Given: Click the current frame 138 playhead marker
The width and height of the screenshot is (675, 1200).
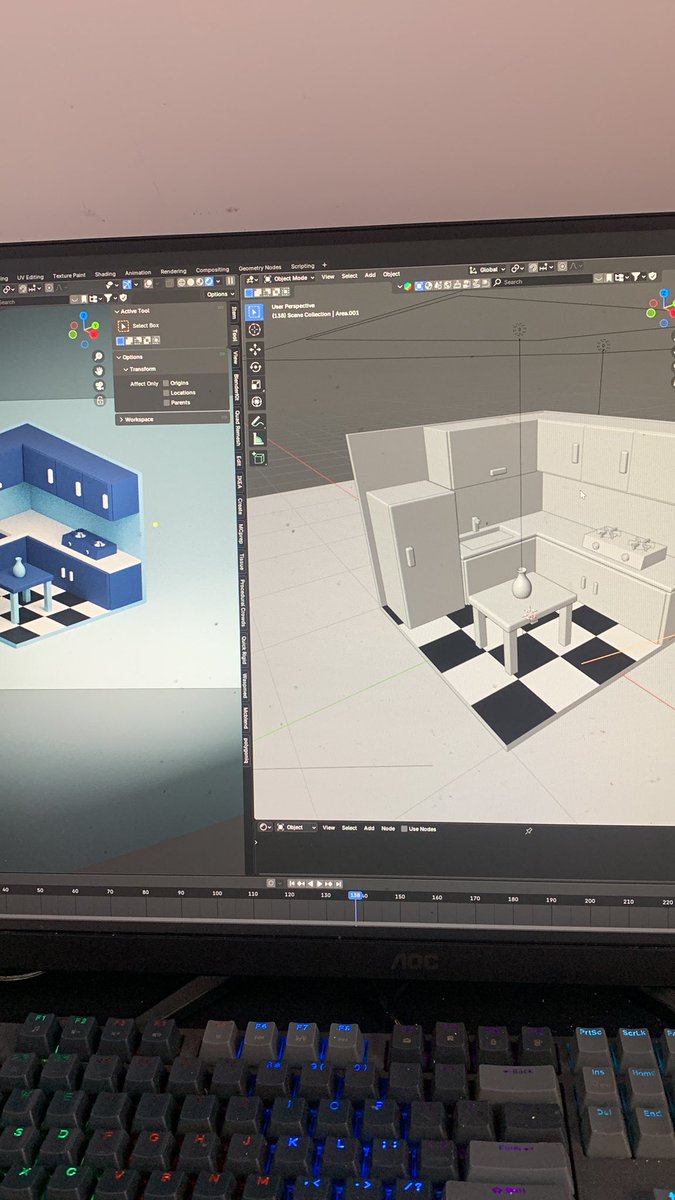Looking at the screenshot, I should pyautogui.click(x=354, y=896).
